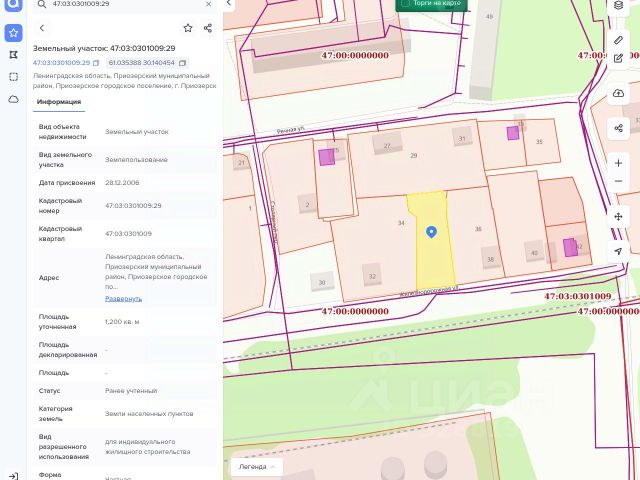Click the blue location marker pin
This screenshot has width=640, height=480.
coord(431,232)
